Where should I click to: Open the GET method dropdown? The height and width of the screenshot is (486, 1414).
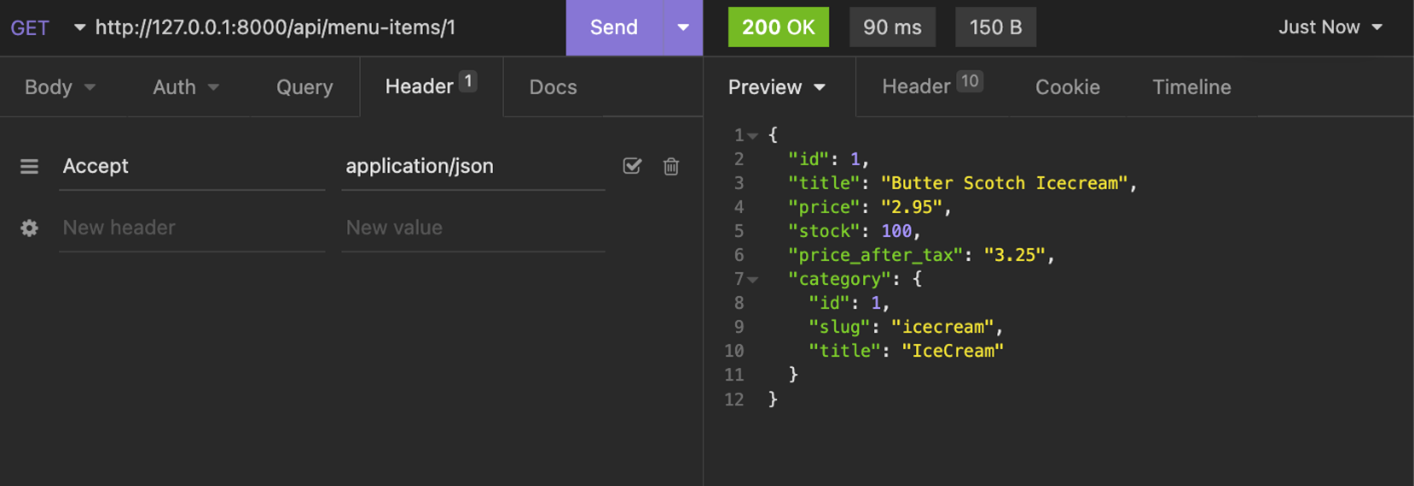(x=47, y=28)
